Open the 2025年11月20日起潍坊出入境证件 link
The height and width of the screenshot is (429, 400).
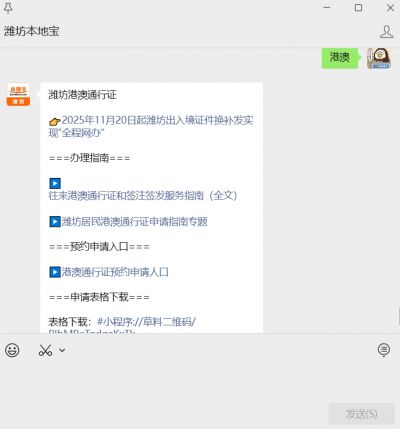pyautogui.click(x=151, y=126)
